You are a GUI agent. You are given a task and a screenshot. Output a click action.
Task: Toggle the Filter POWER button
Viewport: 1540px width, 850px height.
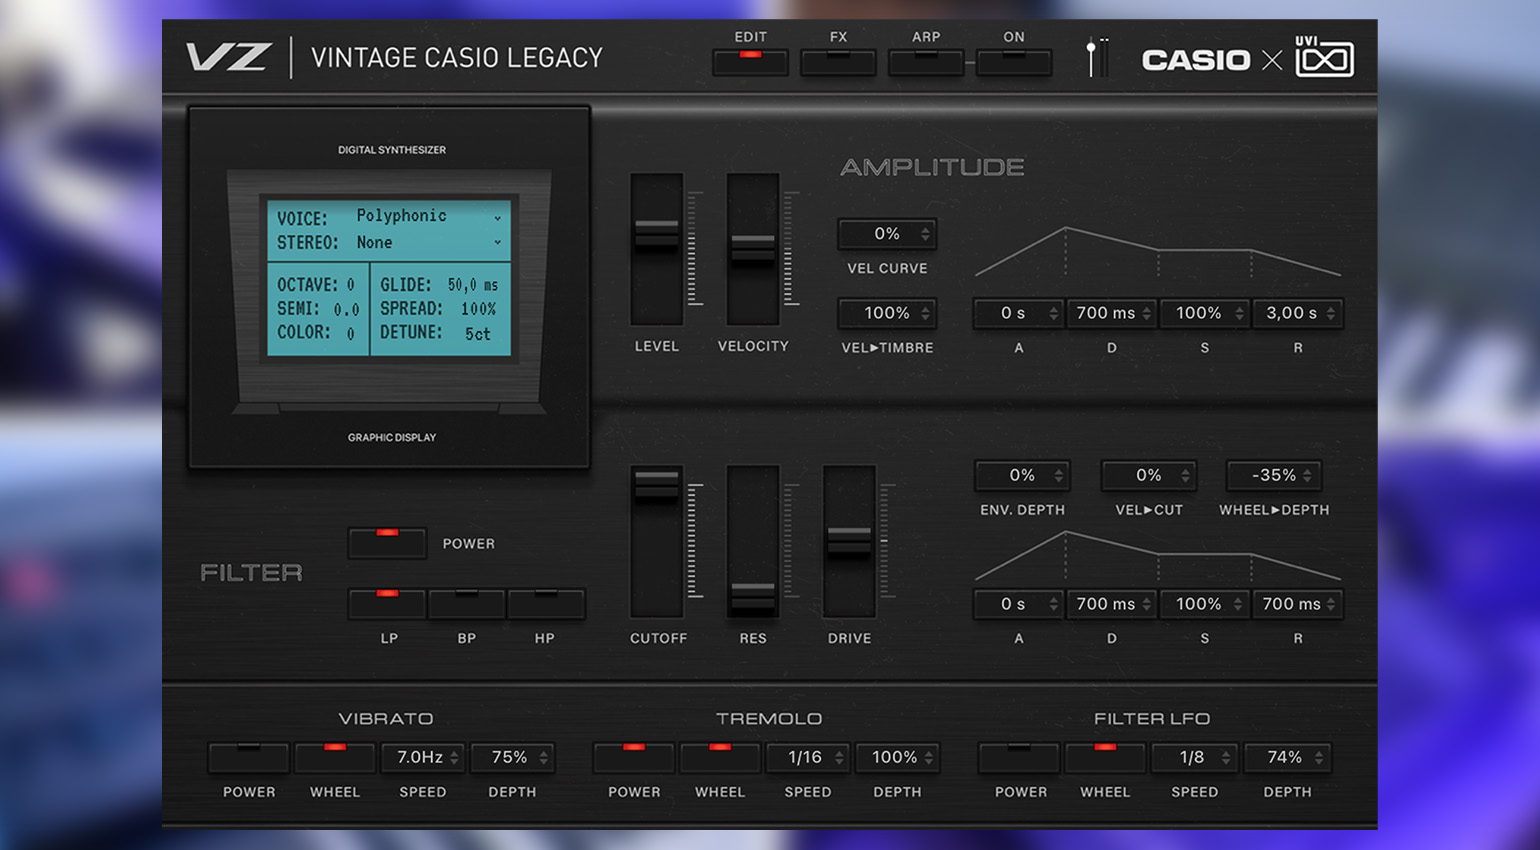[387, 543]
